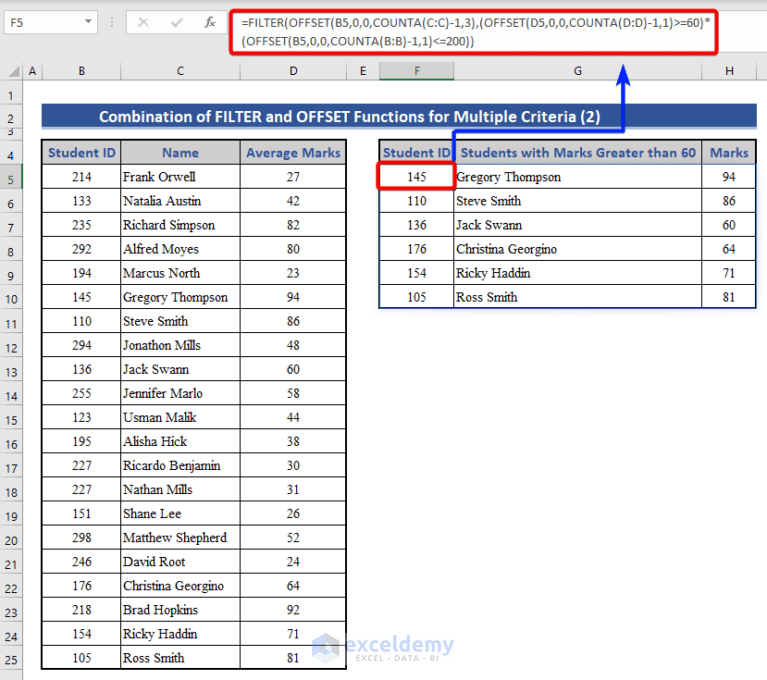Click the Enter checkmark formula bar icon
This screenshot has width=767, height=680.
[177, 23]
